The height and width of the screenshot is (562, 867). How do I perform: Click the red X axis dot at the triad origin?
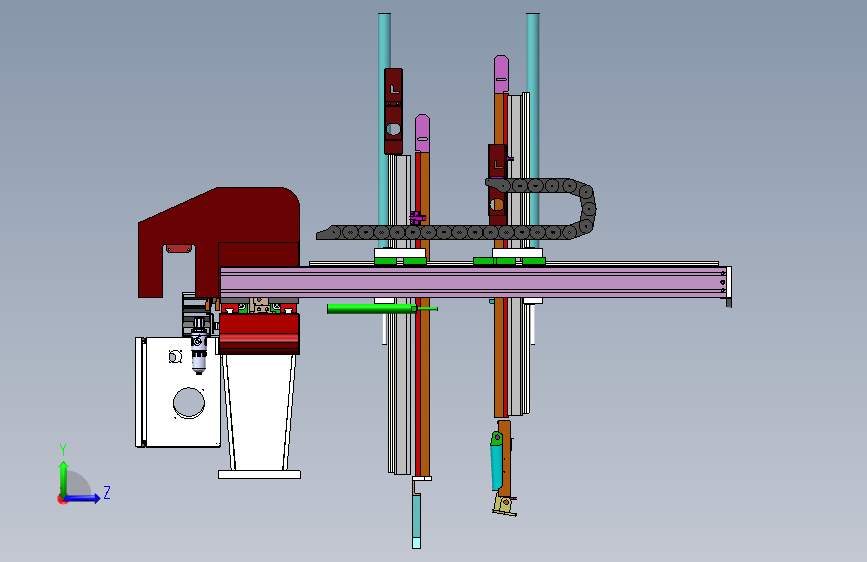pyautogui.click(x=62, y=499)
